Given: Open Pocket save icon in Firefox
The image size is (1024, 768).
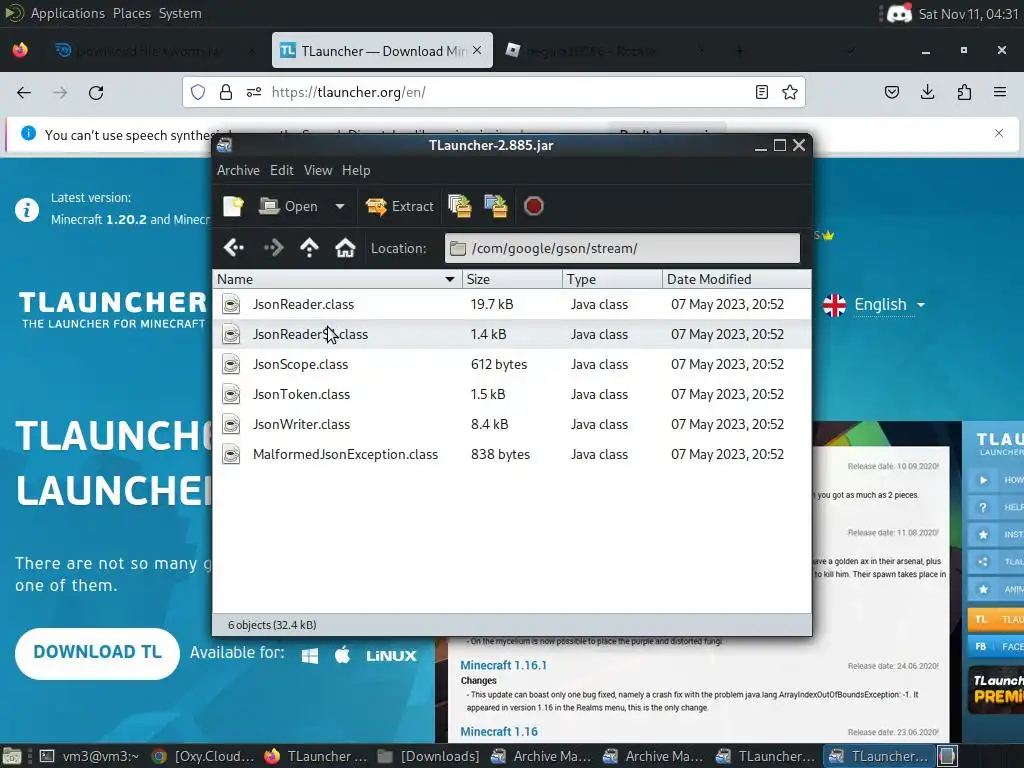Looking at the screenshot, I should tap(891, 92).
